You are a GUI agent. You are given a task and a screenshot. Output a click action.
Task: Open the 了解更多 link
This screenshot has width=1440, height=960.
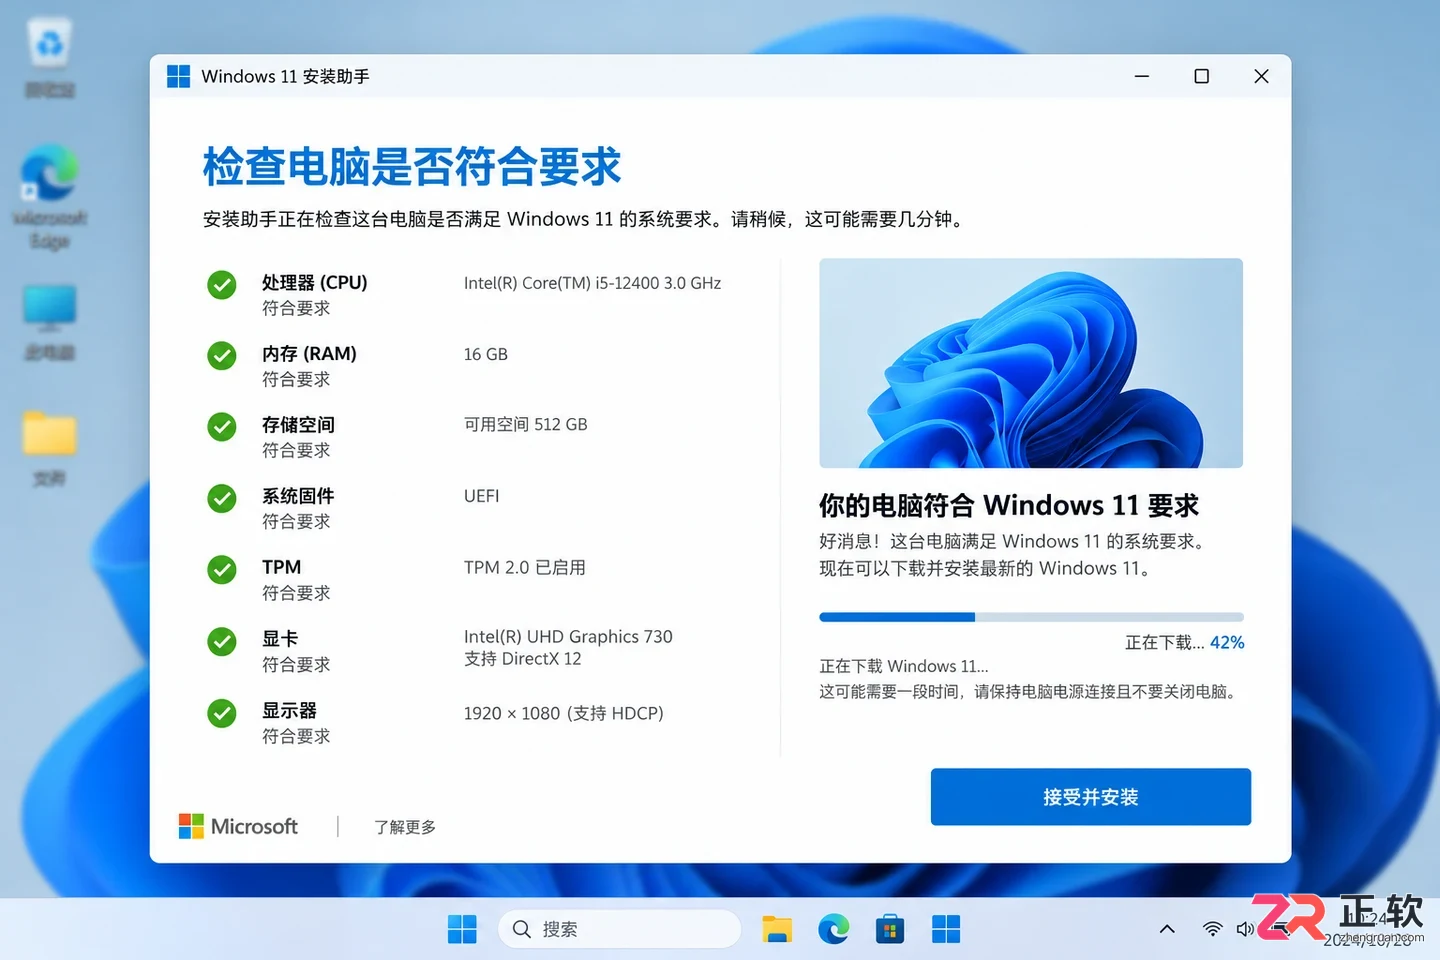point(405,827)
